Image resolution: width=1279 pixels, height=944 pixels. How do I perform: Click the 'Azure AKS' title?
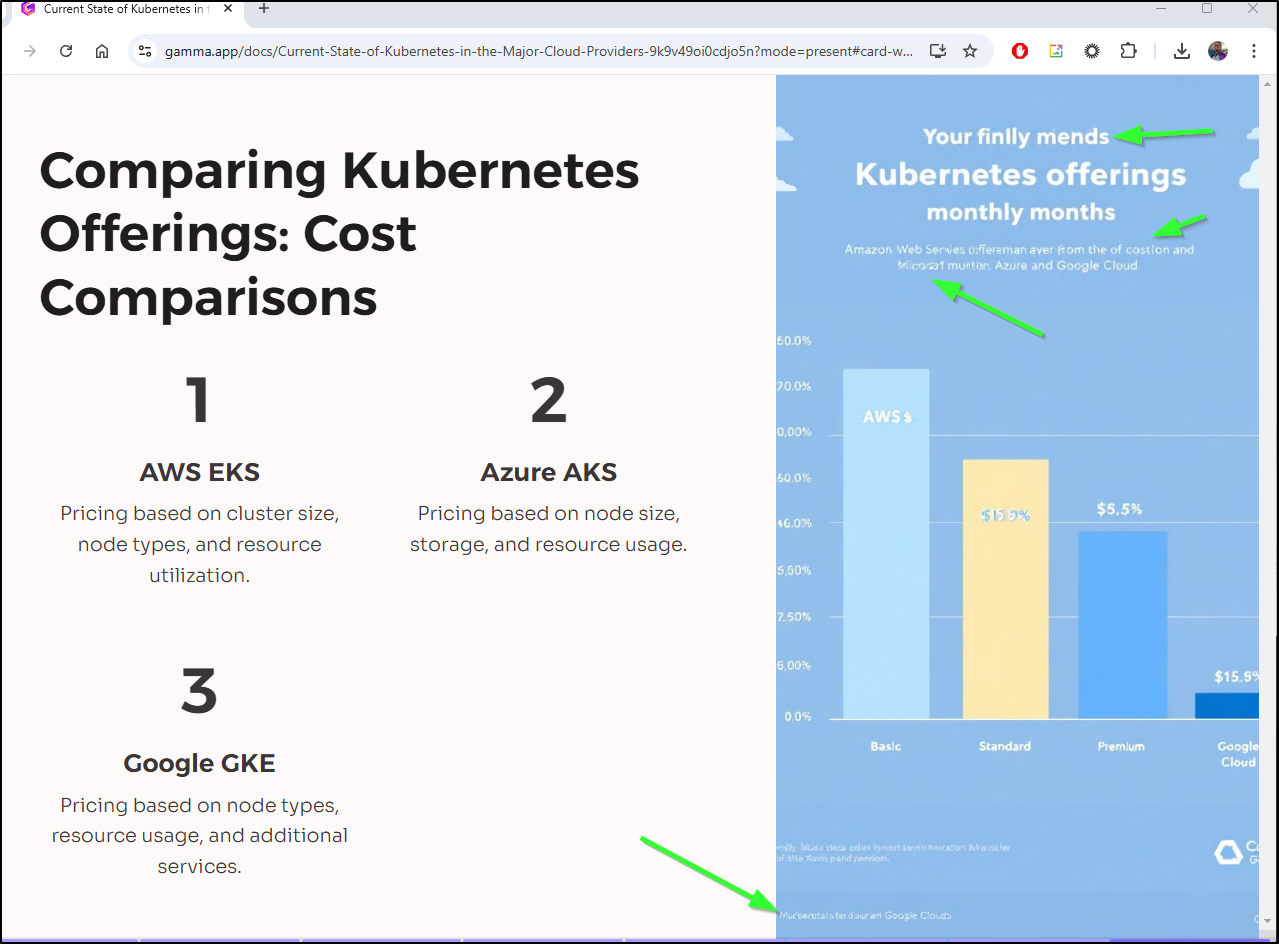(x=549, y=472)
